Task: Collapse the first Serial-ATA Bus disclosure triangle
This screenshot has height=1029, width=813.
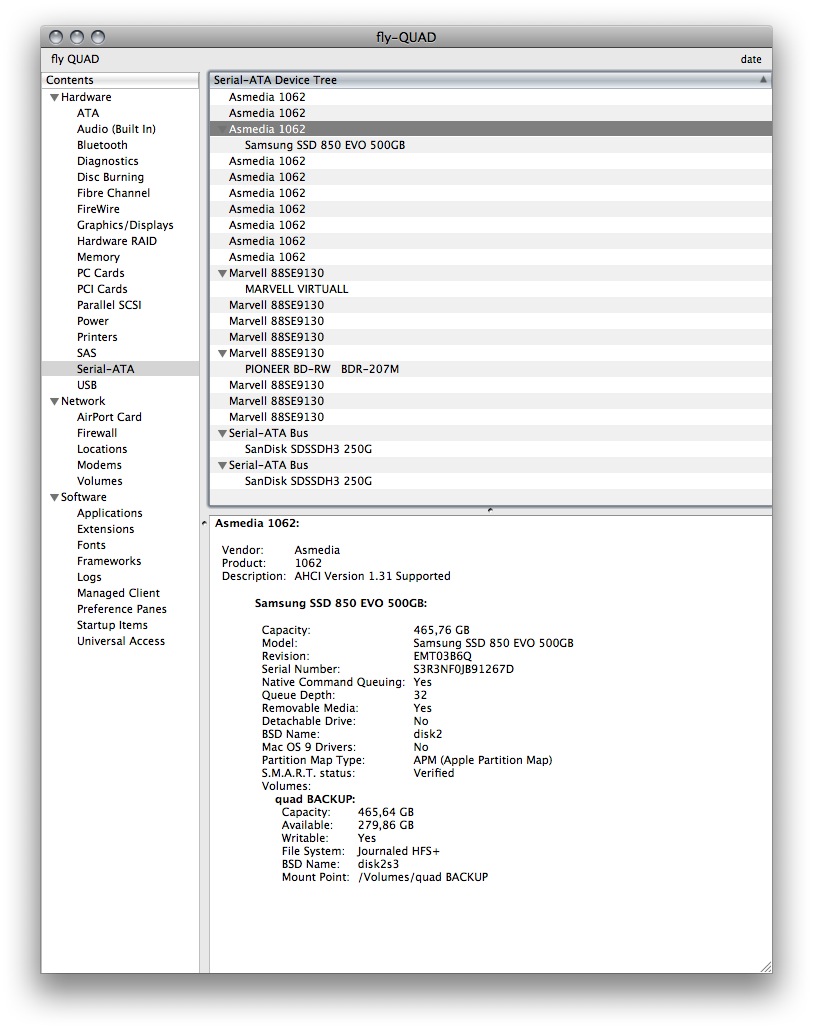Action: pos(222,434)
